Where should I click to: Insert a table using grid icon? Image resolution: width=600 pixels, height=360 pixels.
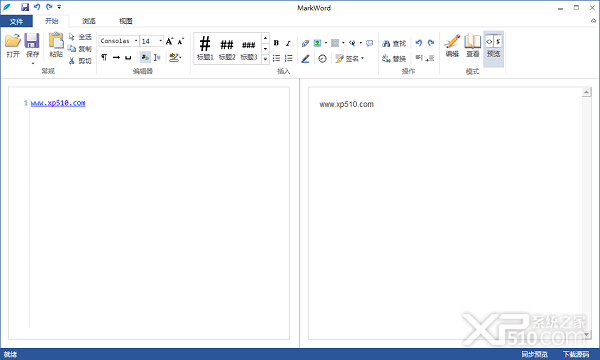click(x=335, y=43)
